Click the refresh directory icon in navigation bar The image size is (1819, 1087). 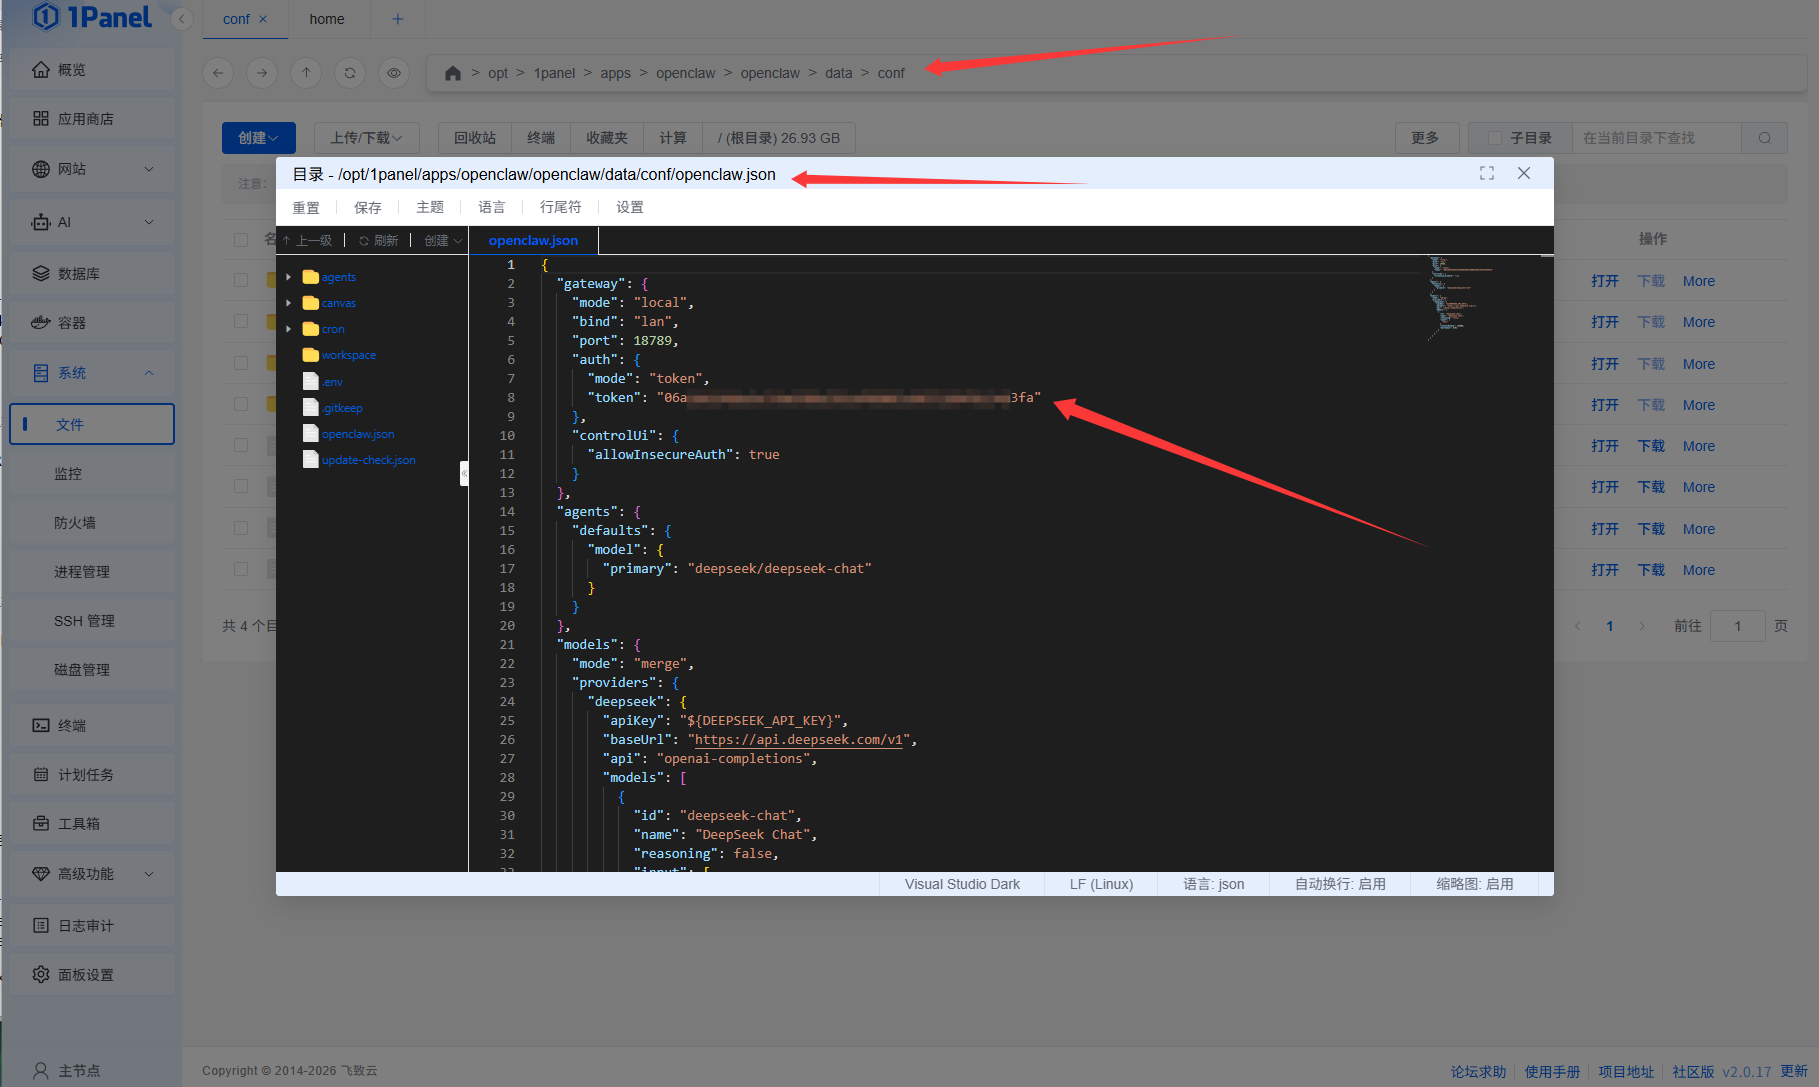point(350,73)
